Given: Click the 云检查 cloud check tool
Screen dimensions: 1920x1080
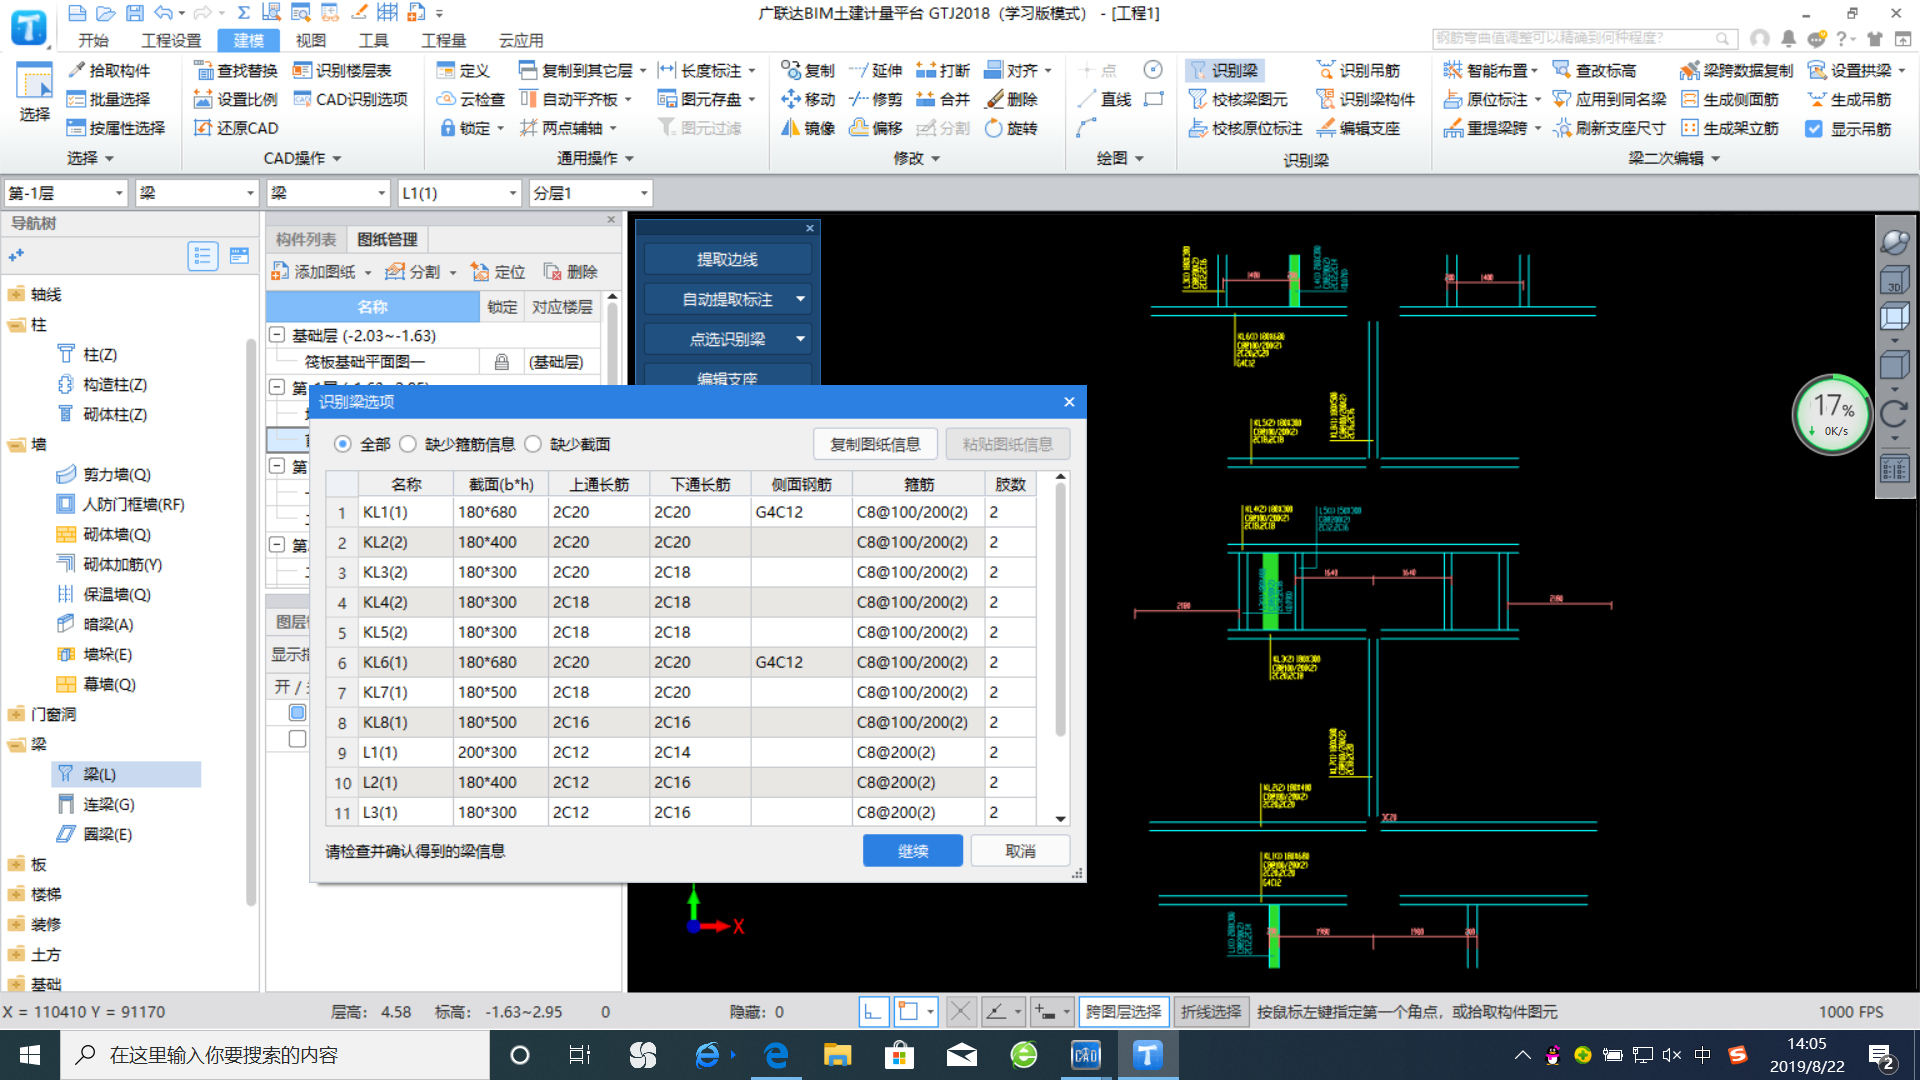Looking at the screenshot, I should click(x=471, y=99).
